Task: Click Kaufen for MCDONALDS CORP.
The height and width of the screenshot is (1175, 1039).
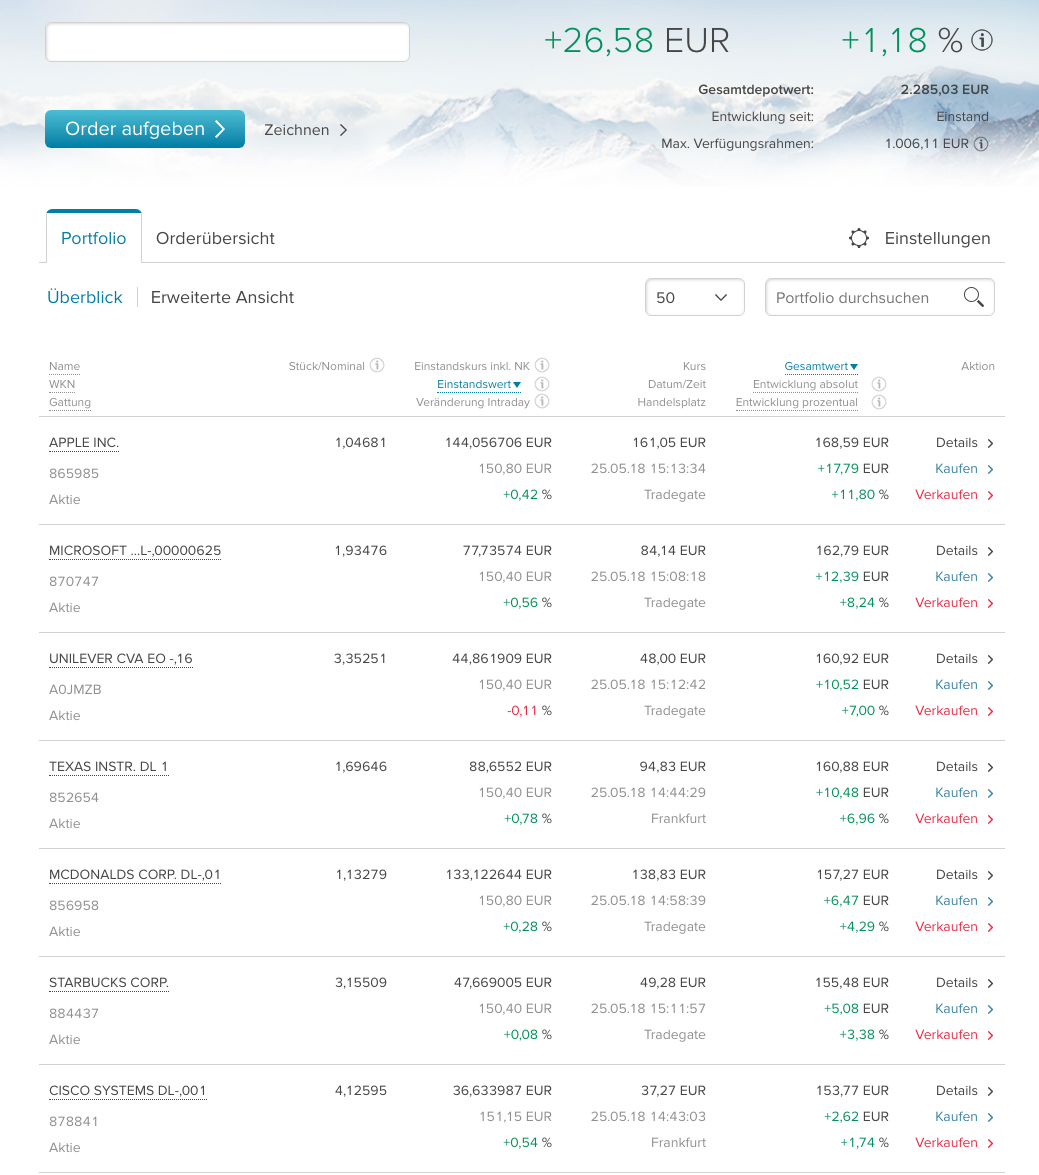Action: [x=956, y=901]
